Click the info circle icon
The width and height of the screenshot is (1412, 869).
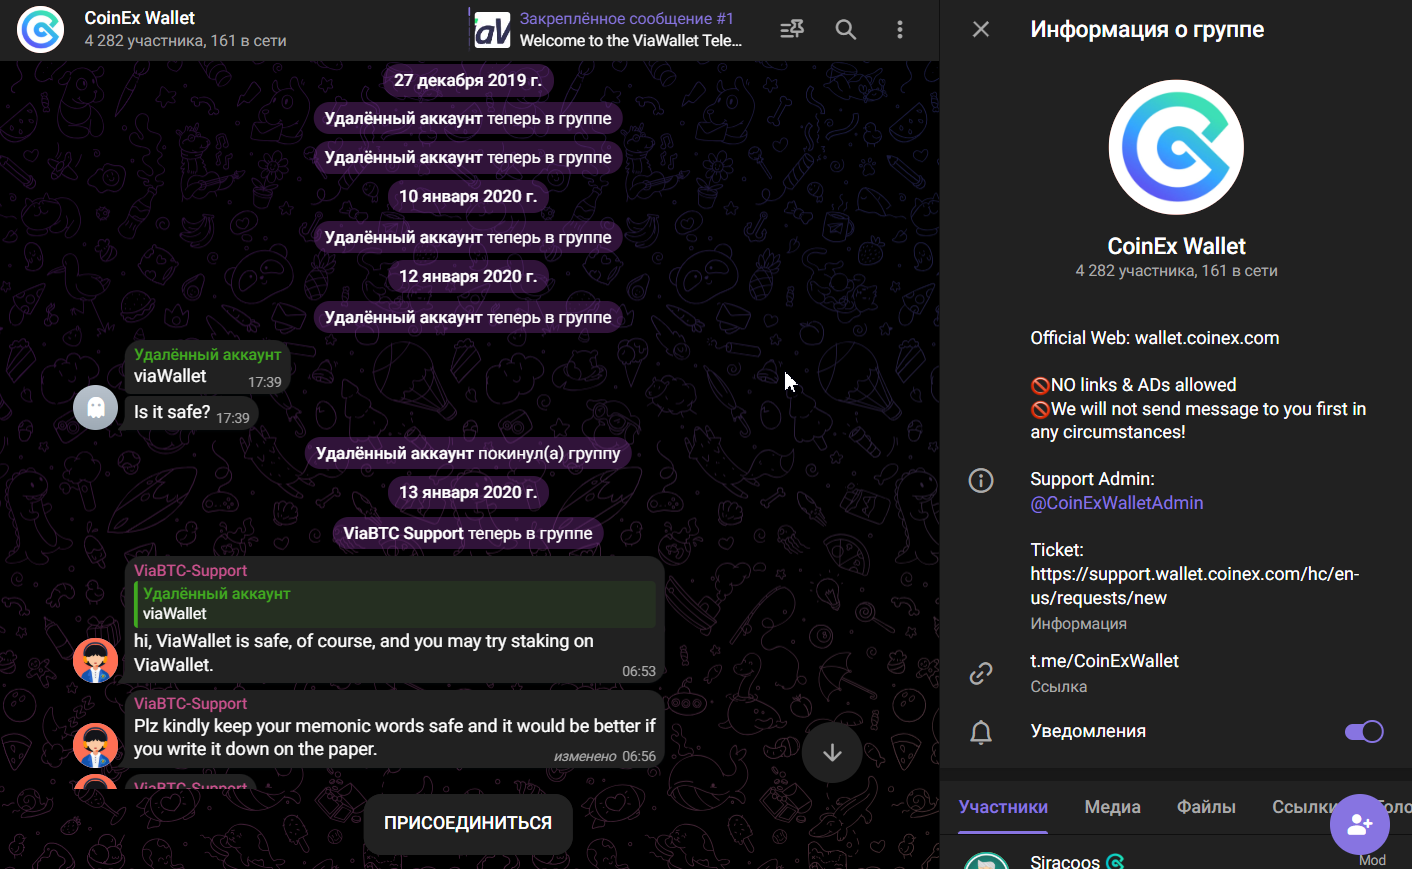click(981, 481)
